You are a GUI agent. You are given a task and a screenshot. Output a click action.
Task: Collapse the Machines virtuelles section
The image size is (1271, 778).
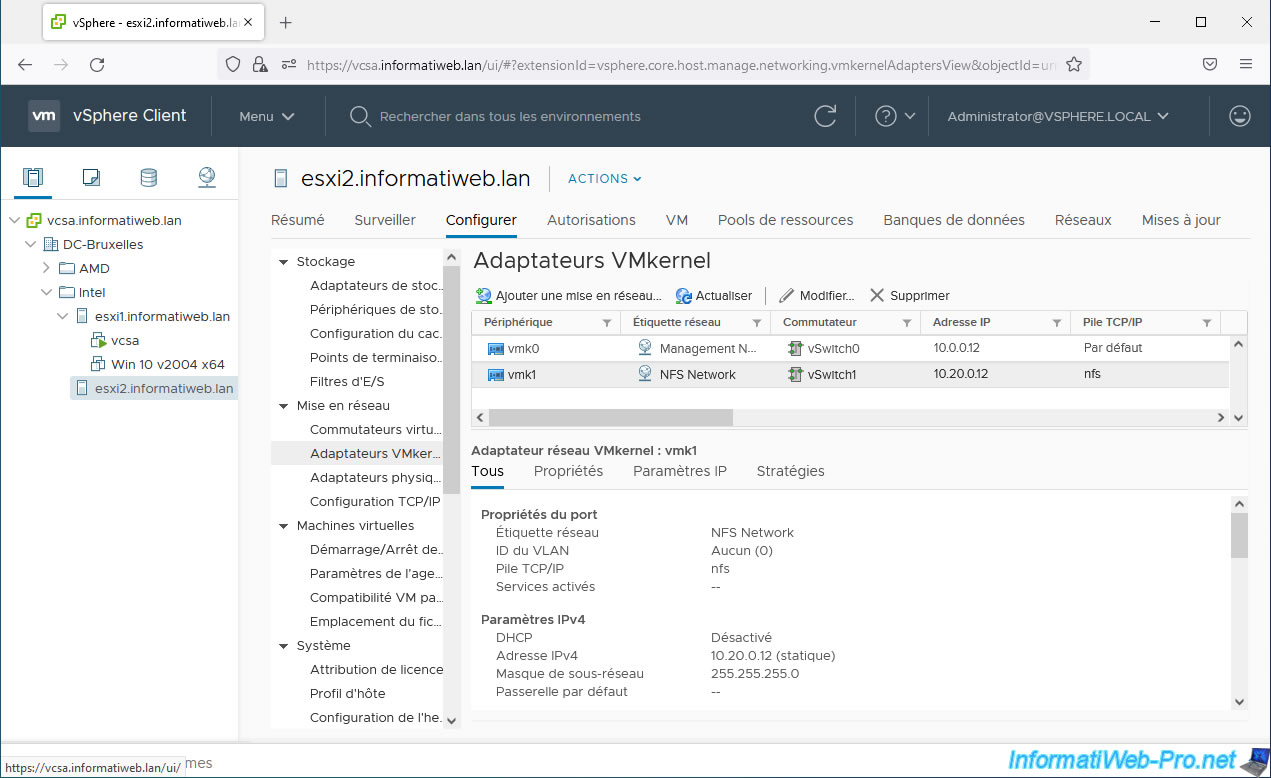click(x=283, y=526)
